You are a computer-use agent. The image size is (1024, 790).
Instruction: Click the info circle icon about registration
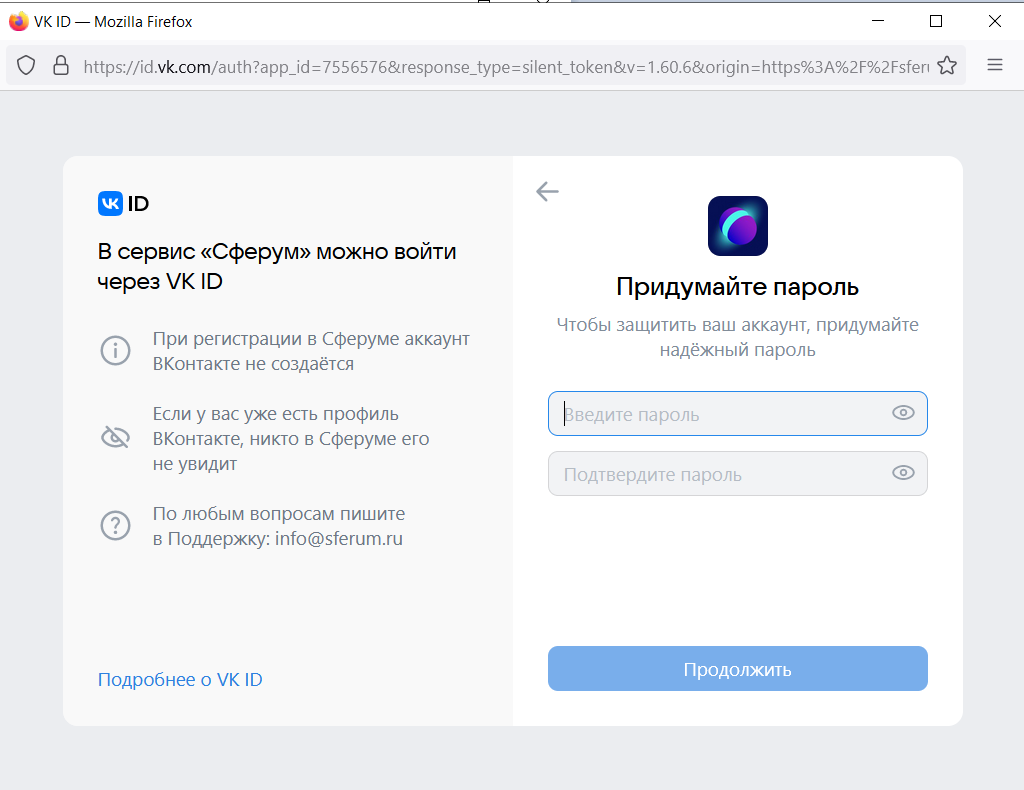click(116, 351)
